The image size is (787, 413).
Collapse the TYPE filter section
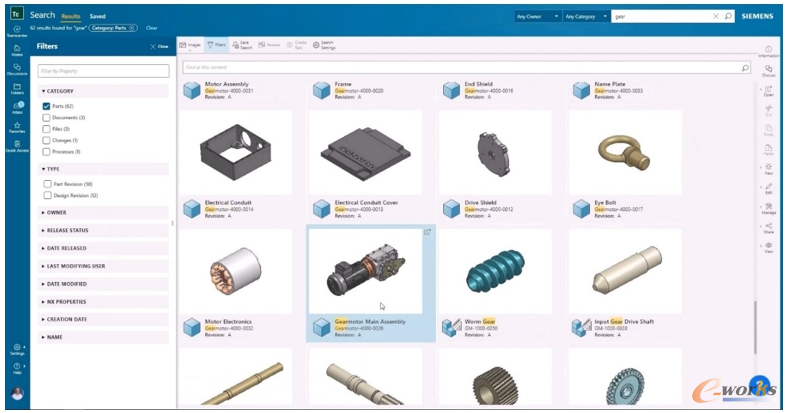[x=103, y=169]
